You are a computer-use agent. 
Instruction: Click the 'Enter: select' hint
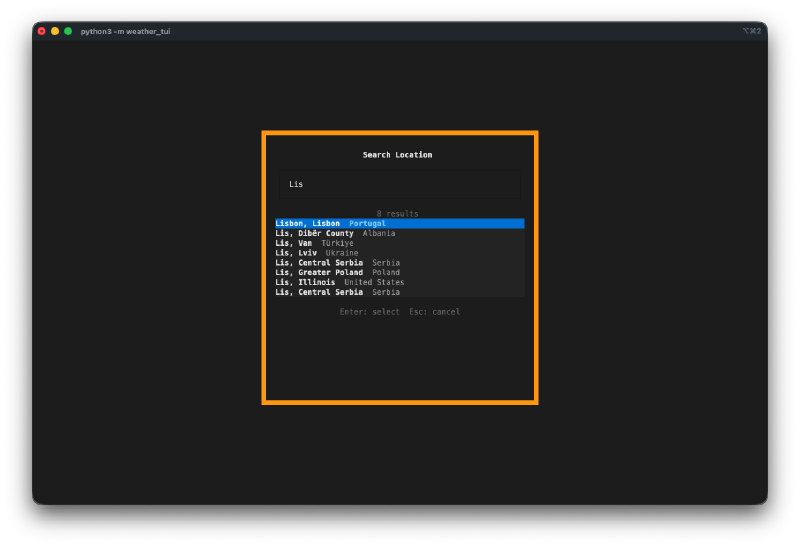tap(369, 312)
